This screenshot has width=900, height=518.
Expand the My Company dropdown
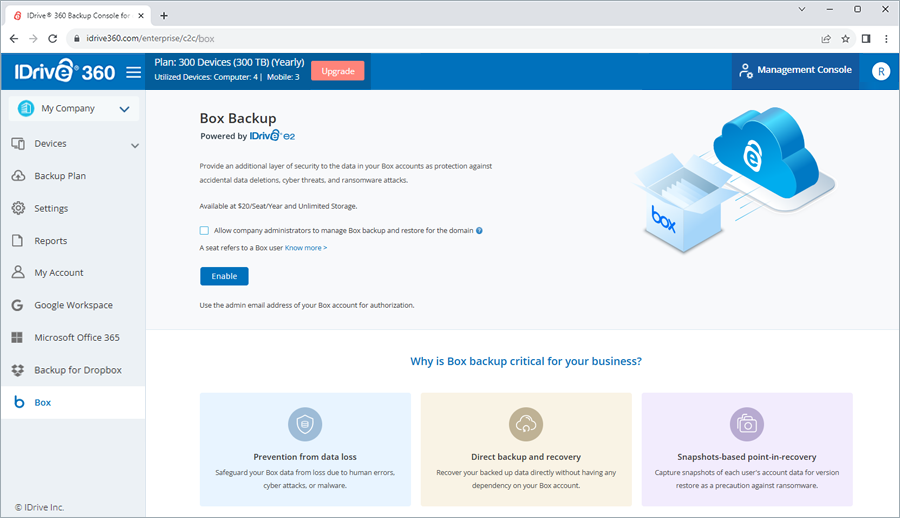pos(124,109)
